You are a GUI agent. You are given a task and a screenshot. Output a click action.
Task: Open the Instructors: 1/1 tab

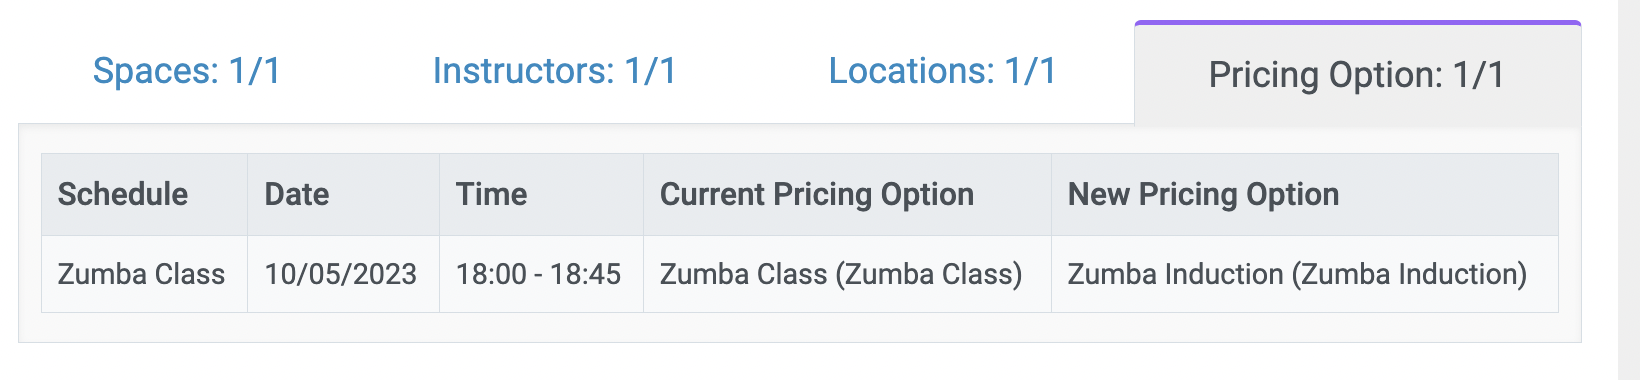[x=554, y=71]
